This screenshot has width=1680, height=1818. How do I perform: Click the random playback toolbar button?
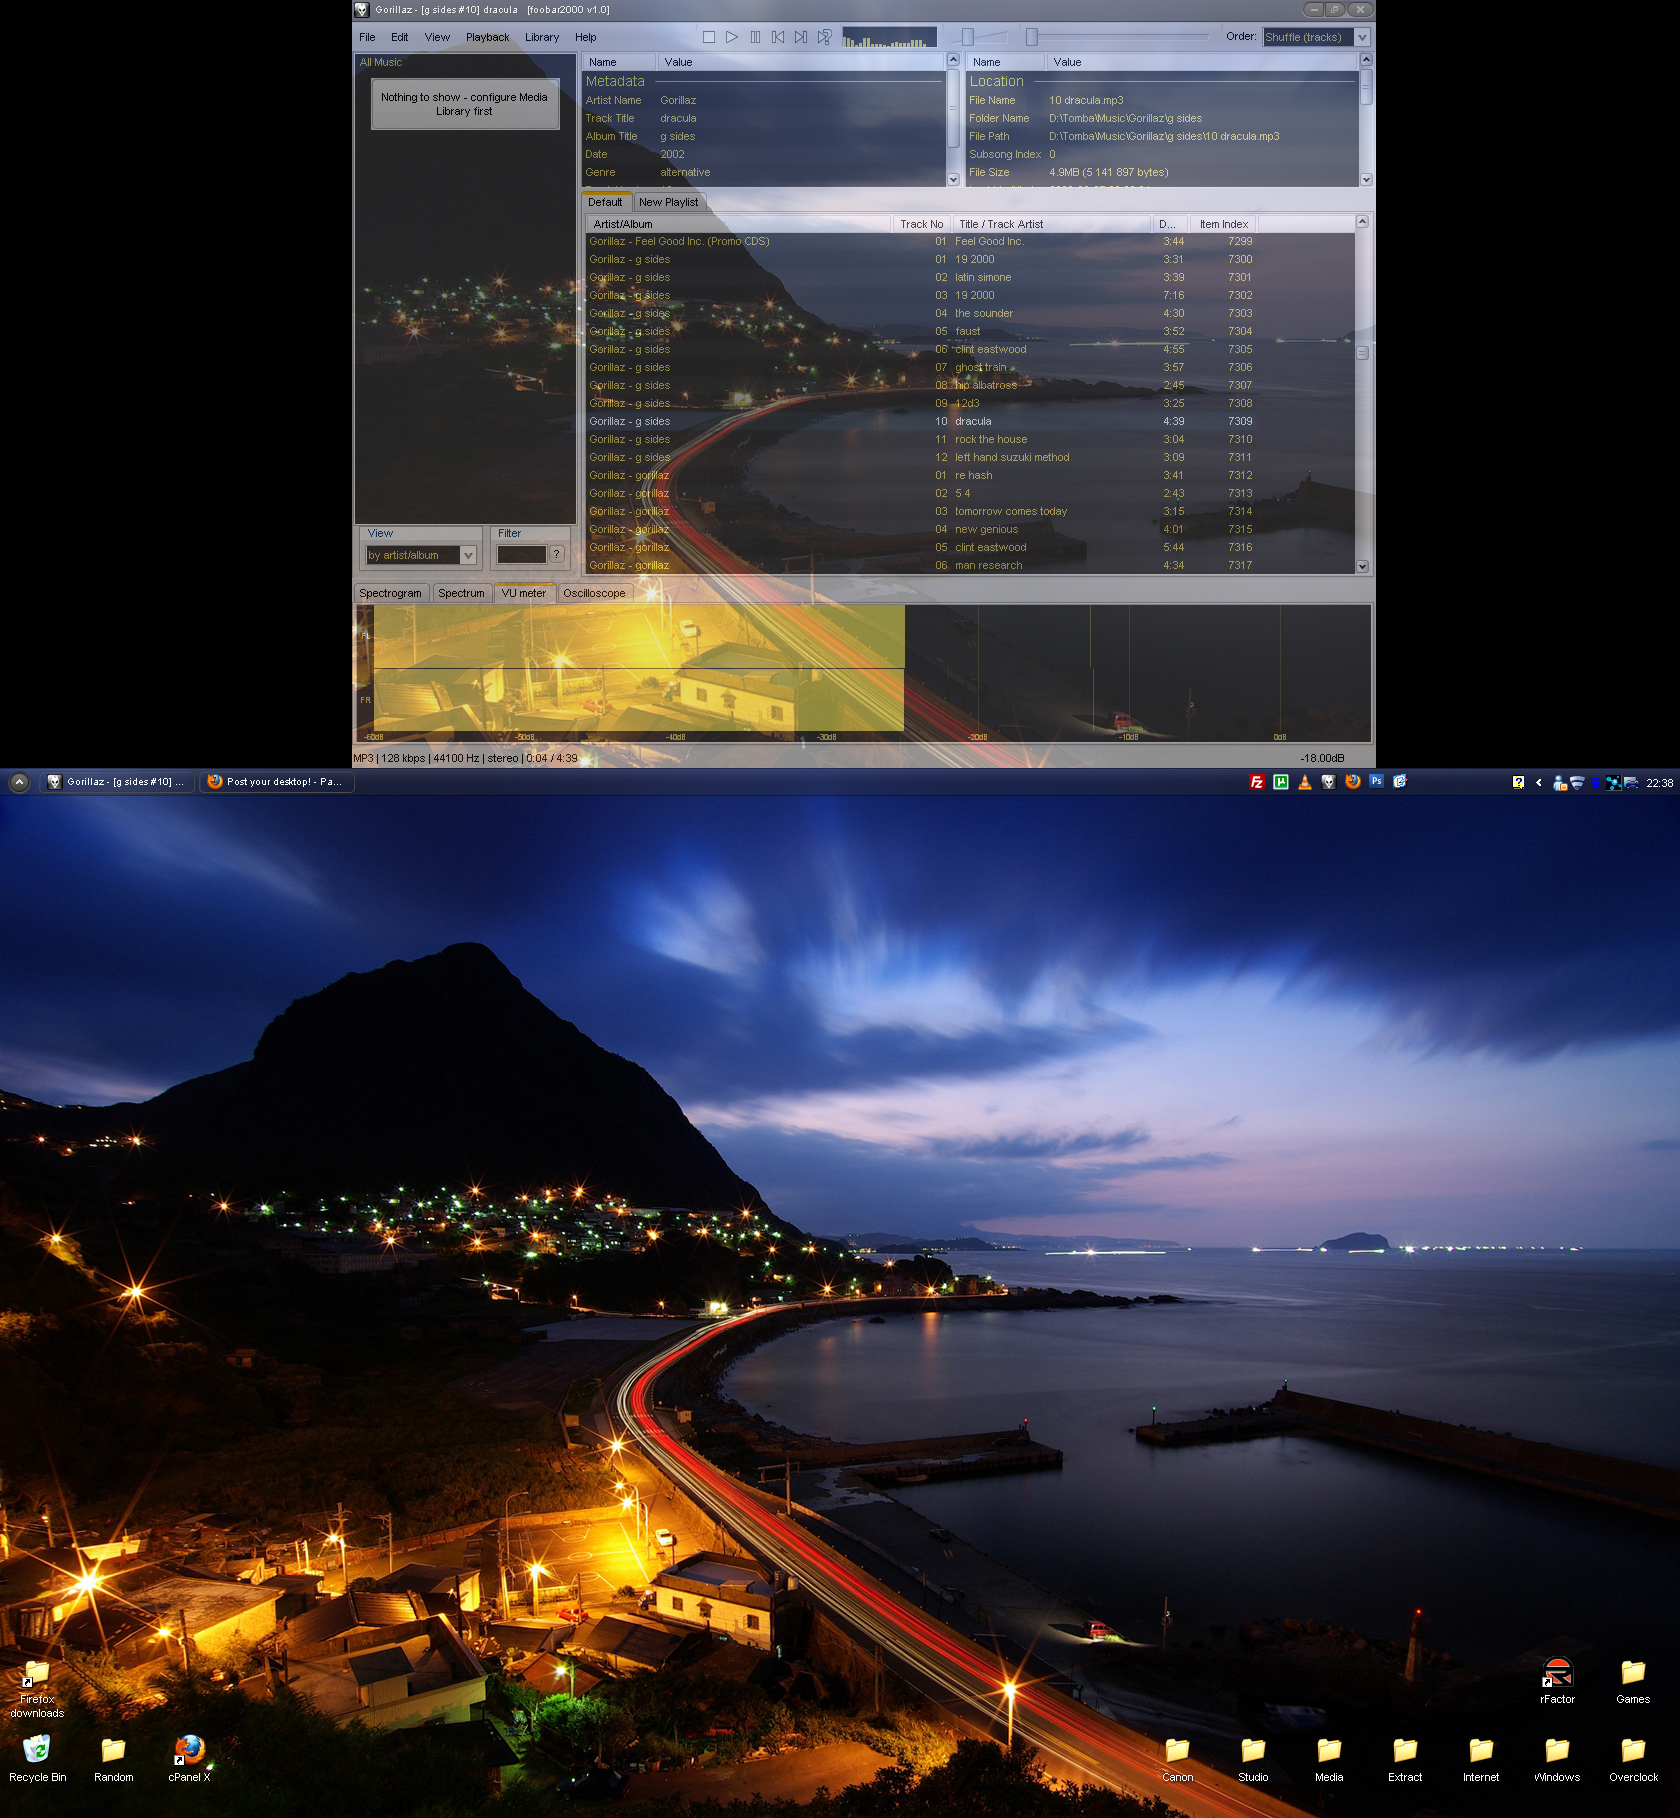point(824,37)
